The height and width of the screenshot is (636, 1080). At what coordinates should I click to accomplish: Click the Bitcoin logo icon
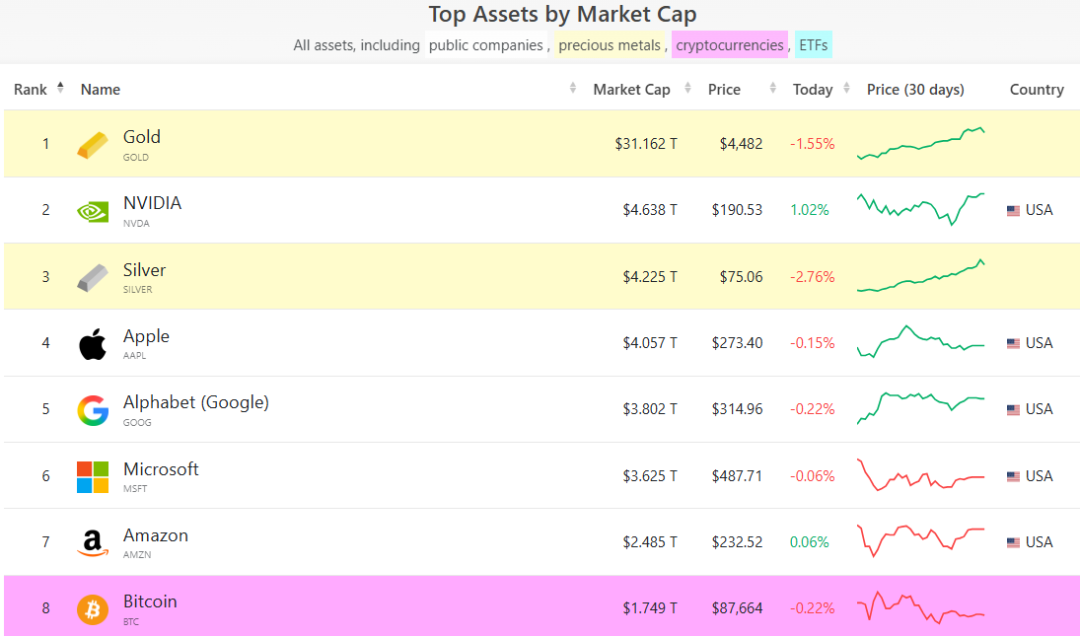pos(92,609)
